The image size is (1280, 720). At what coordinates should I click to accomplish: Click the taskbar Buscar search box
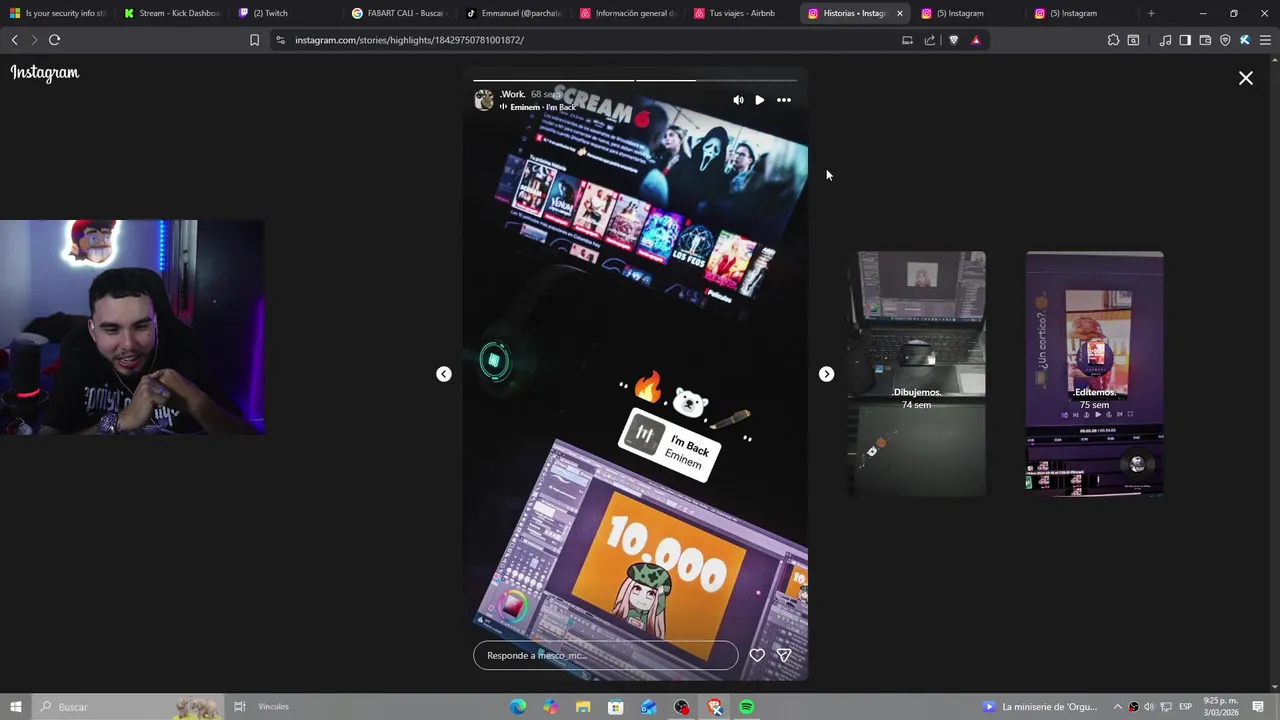(127, 707)
